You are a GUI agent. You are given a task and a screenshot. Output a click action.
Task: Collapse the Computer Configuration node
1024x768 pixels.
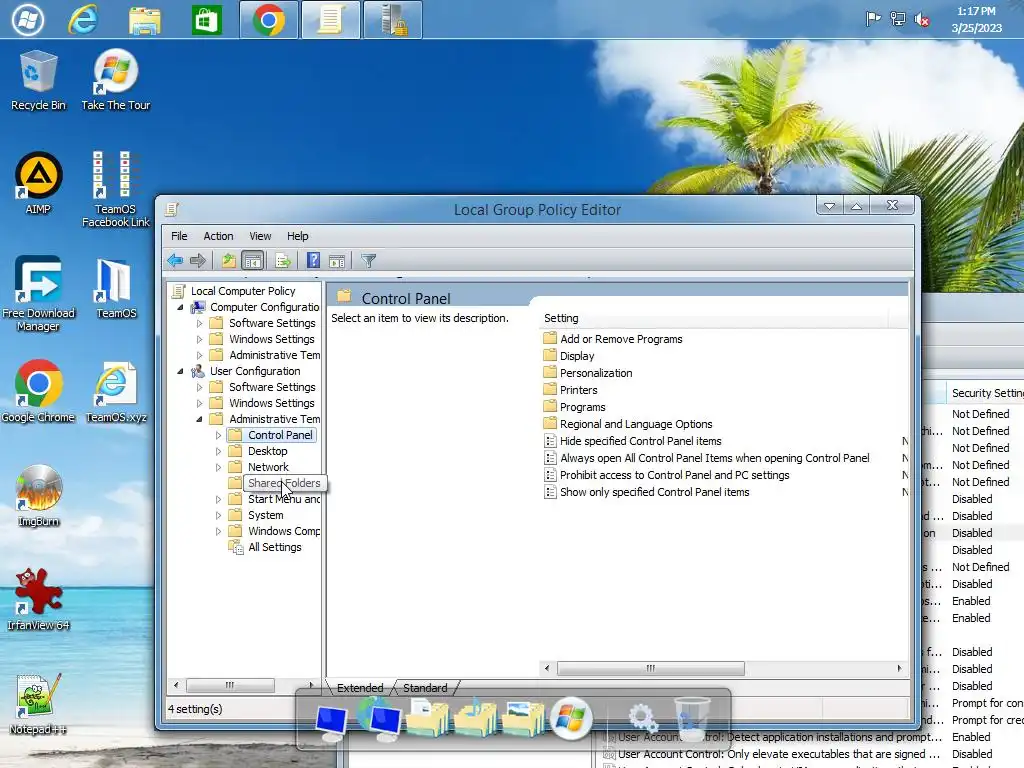(180, 307)
